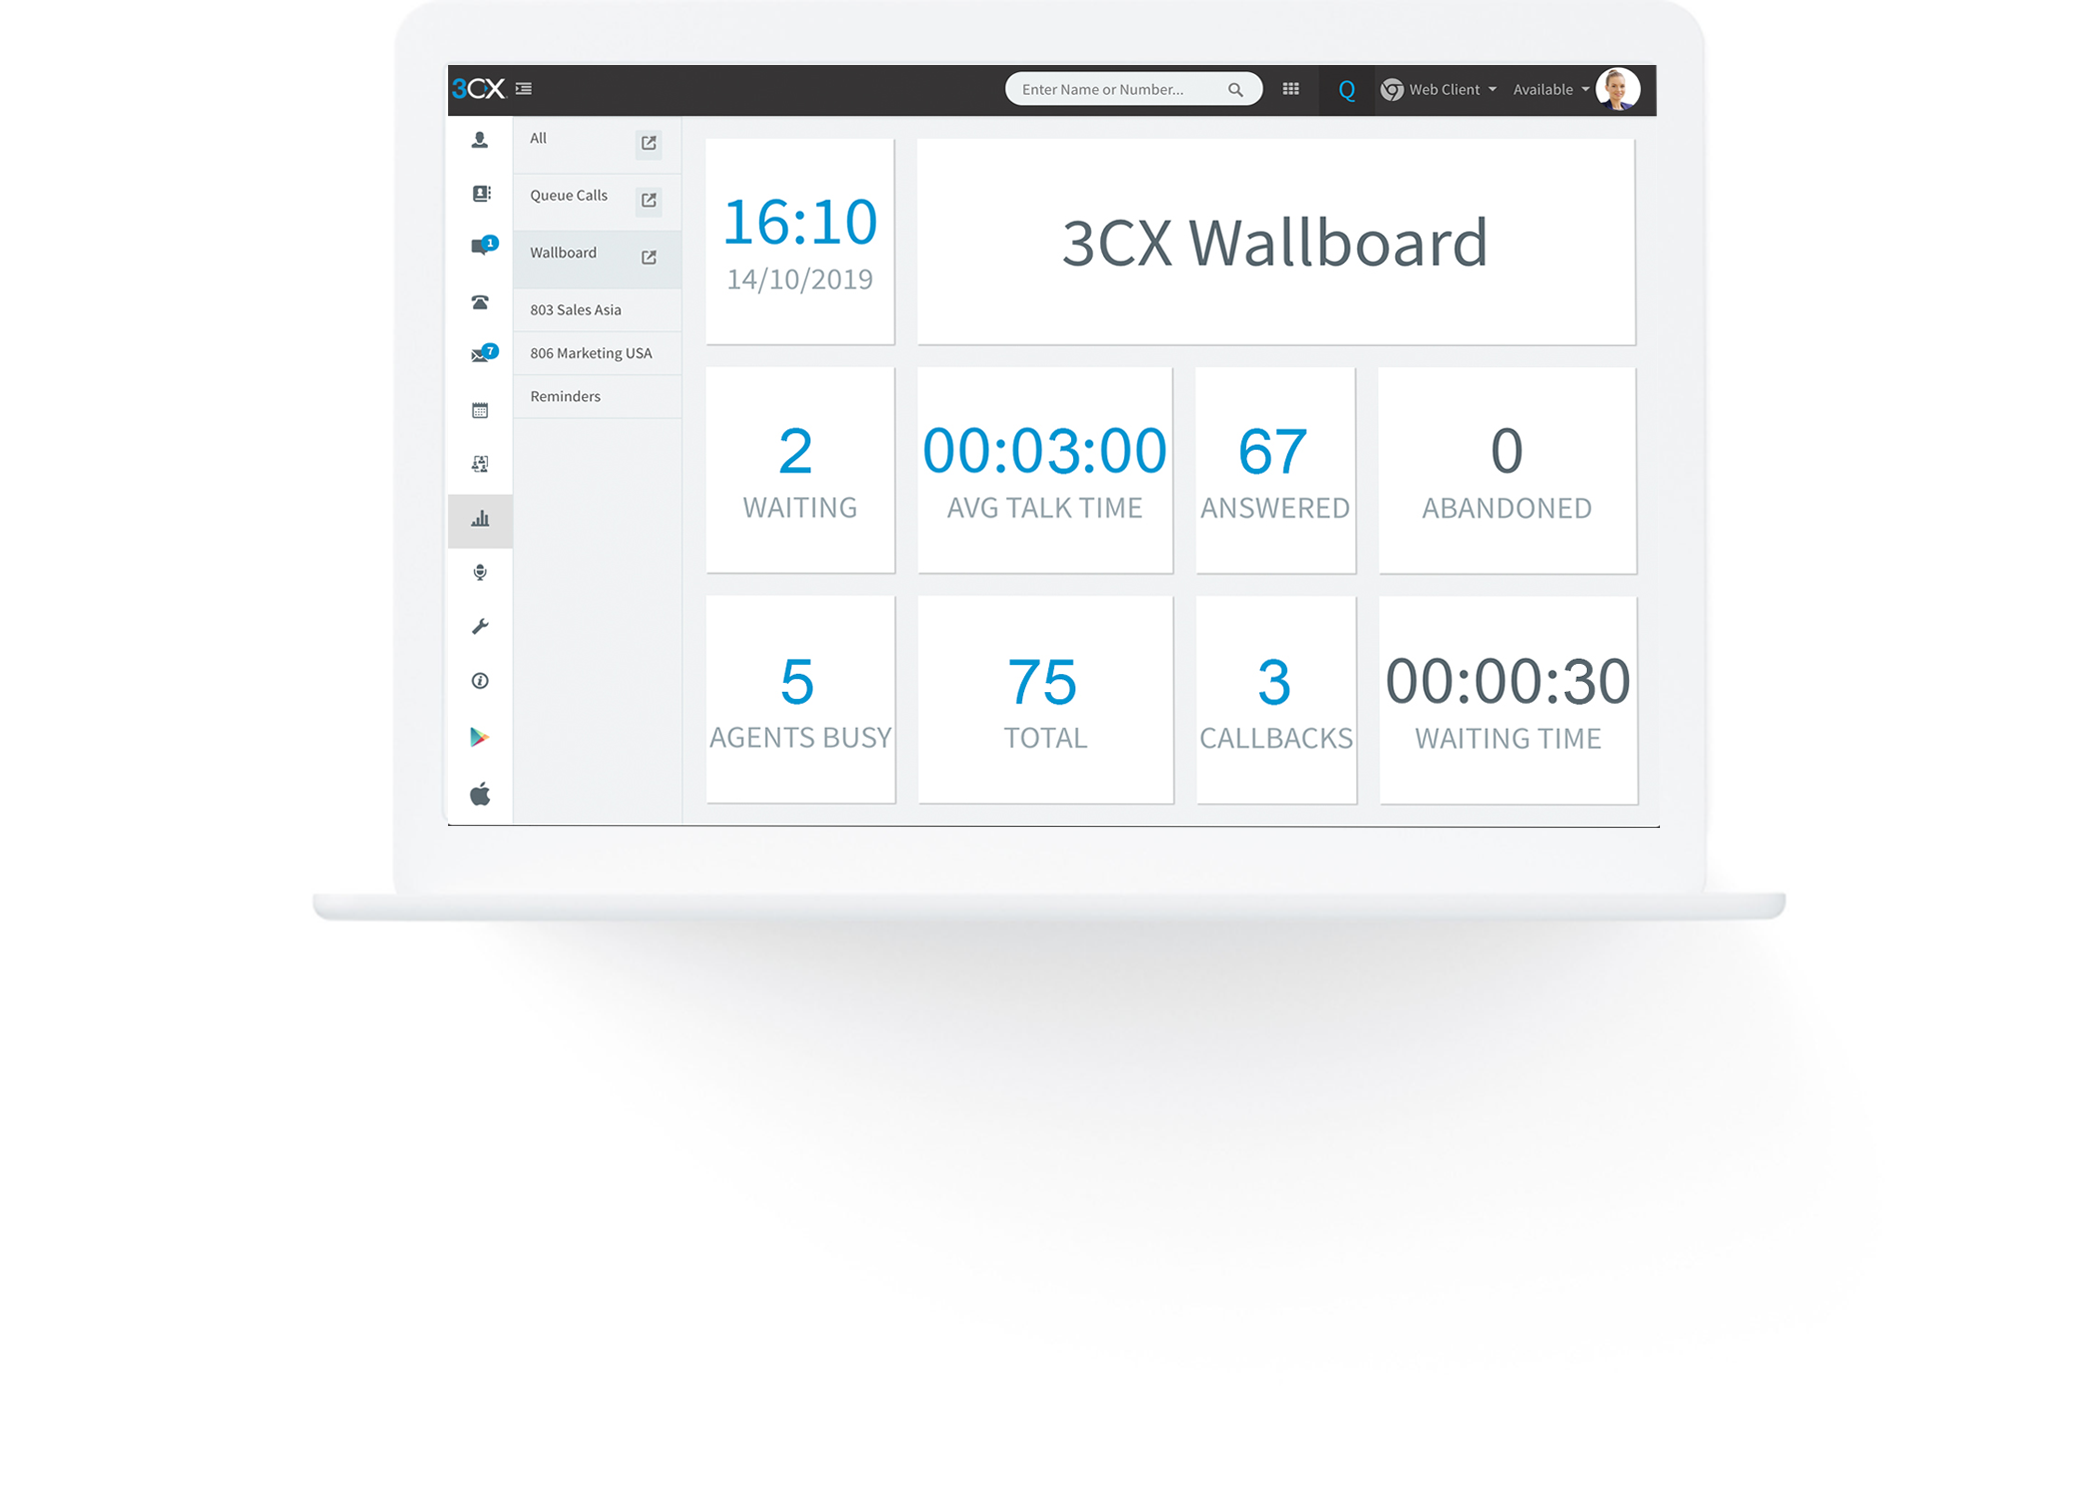The width and height of the screenshot is (2100, 1500).
Task: Click the information/about sidebar icon
Action: (480, 680)
